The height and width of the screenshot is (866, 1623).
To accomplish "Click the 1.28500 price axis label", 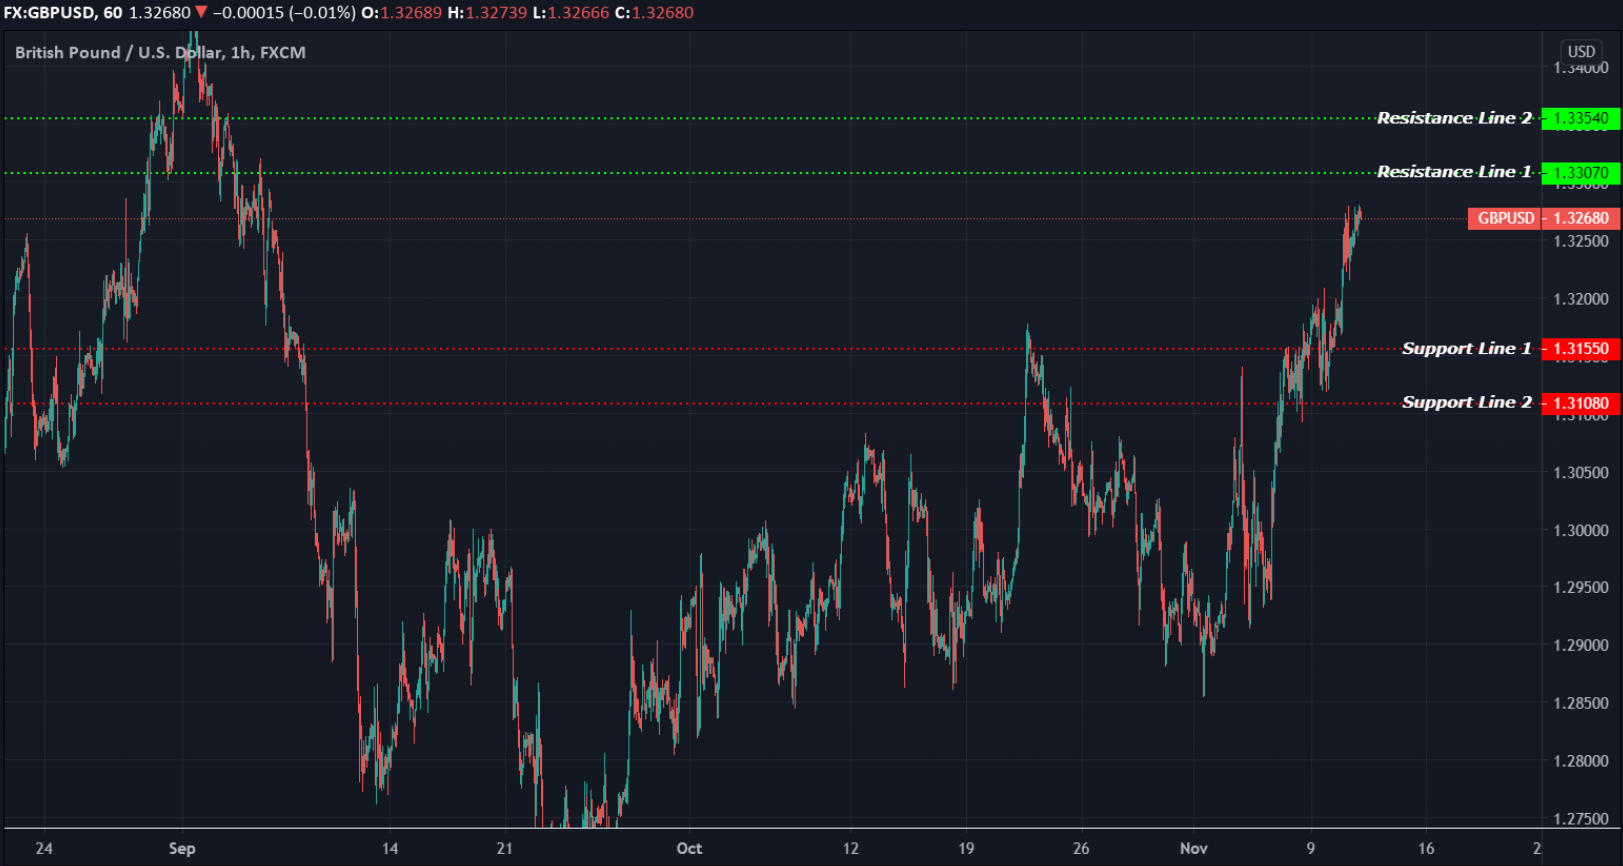I will pos(1580,703).
